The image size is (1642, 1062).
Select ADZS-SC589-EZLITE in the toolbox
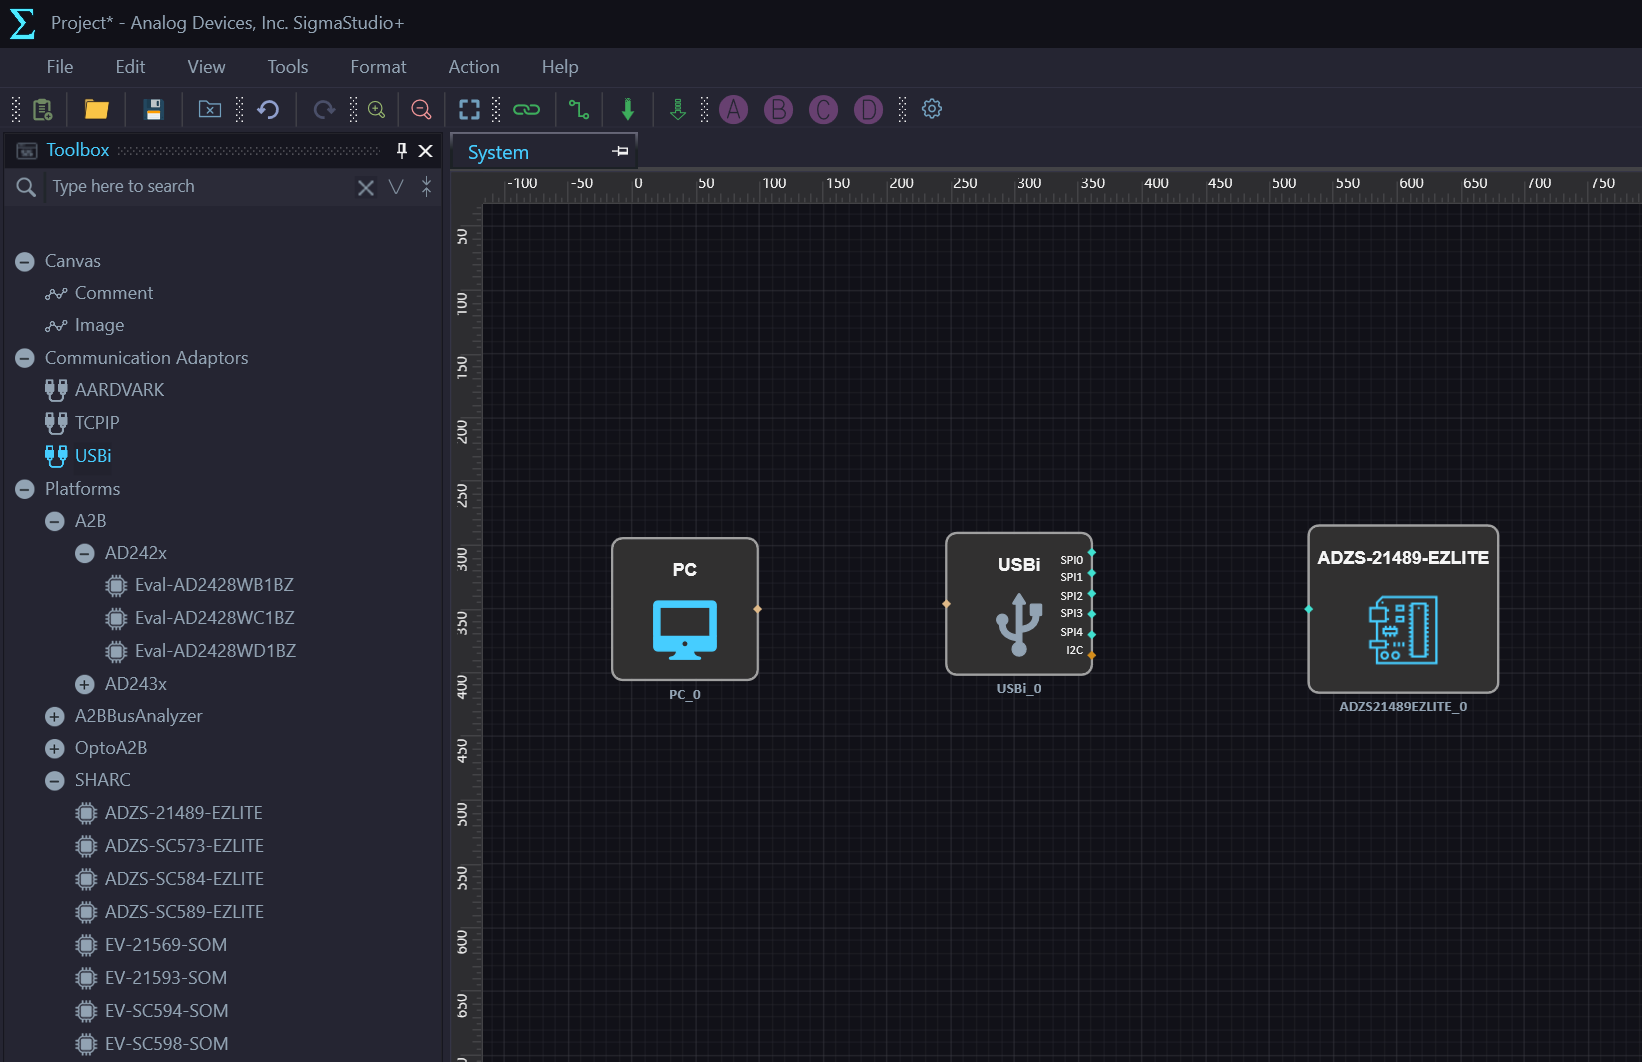coord(184,912)
